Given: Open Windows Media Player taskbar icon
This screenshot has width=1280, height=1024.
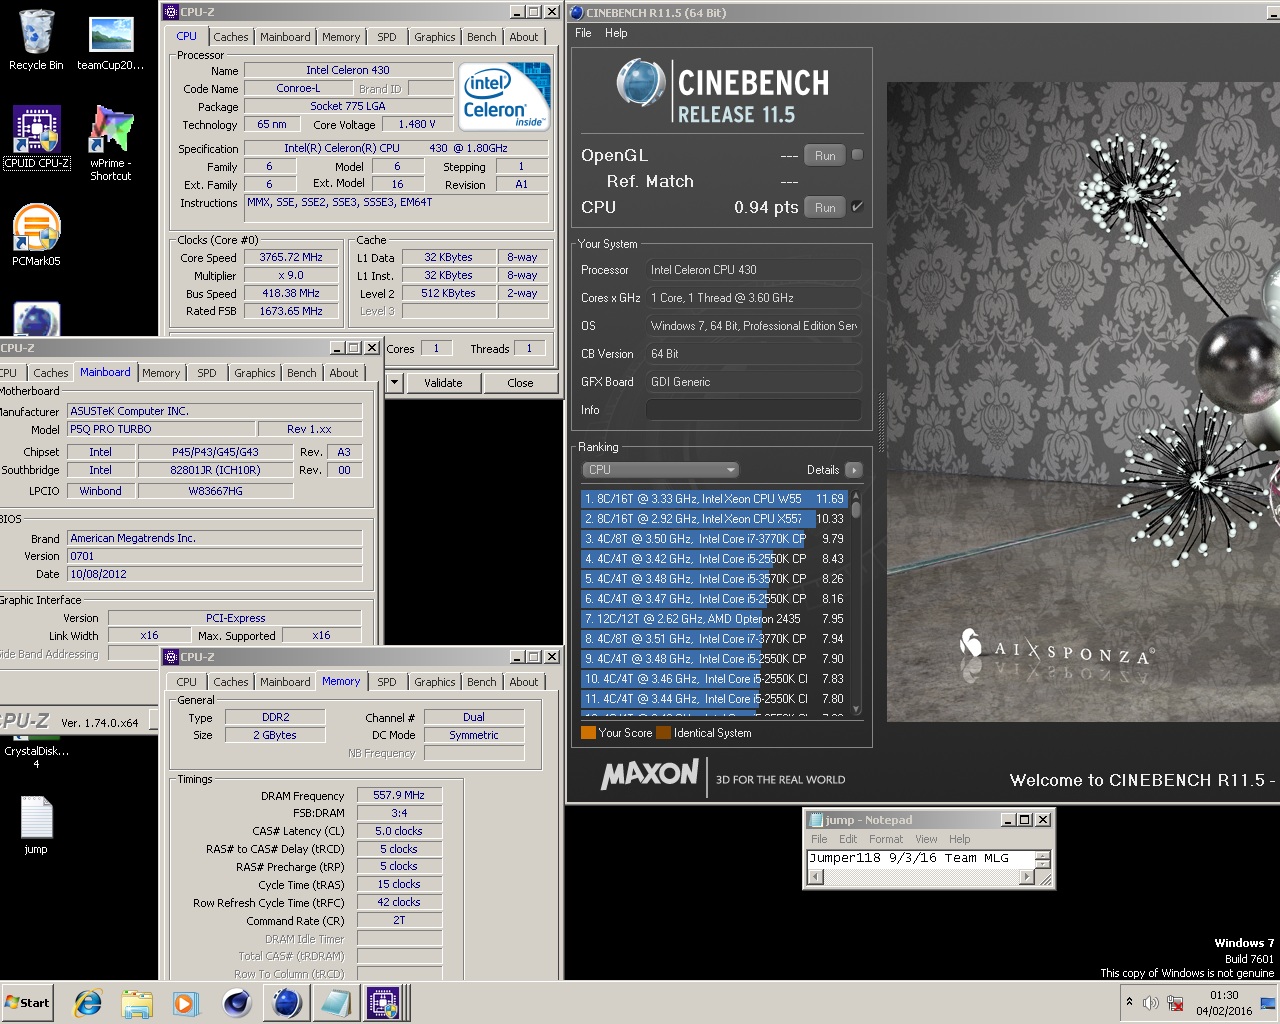Looking at the screenshot, I should point(185,1003).
